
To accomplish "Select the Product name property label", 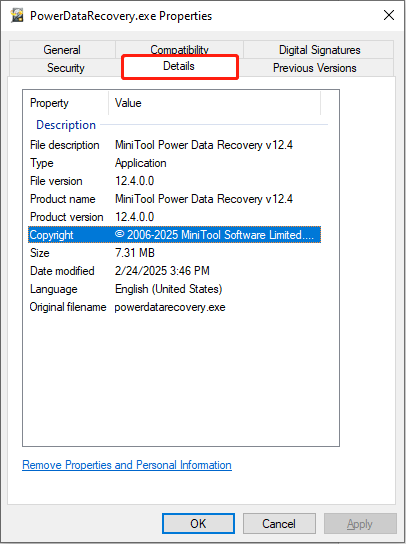I will click(x=62, y=199).
